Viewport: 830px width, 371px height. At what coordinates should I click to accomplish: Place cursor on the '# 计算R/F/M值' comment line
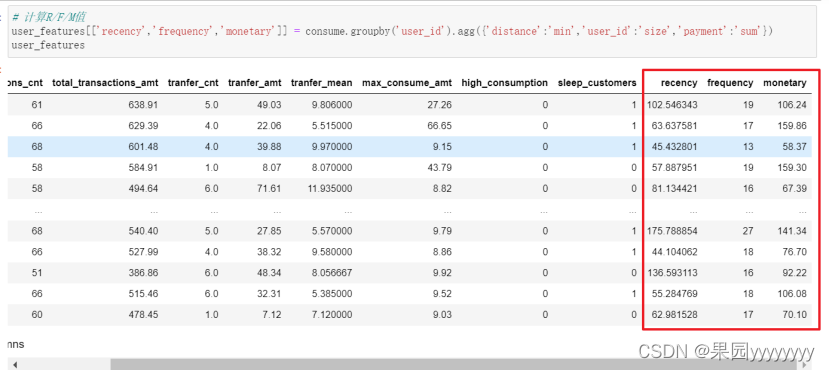click(50, 17)
